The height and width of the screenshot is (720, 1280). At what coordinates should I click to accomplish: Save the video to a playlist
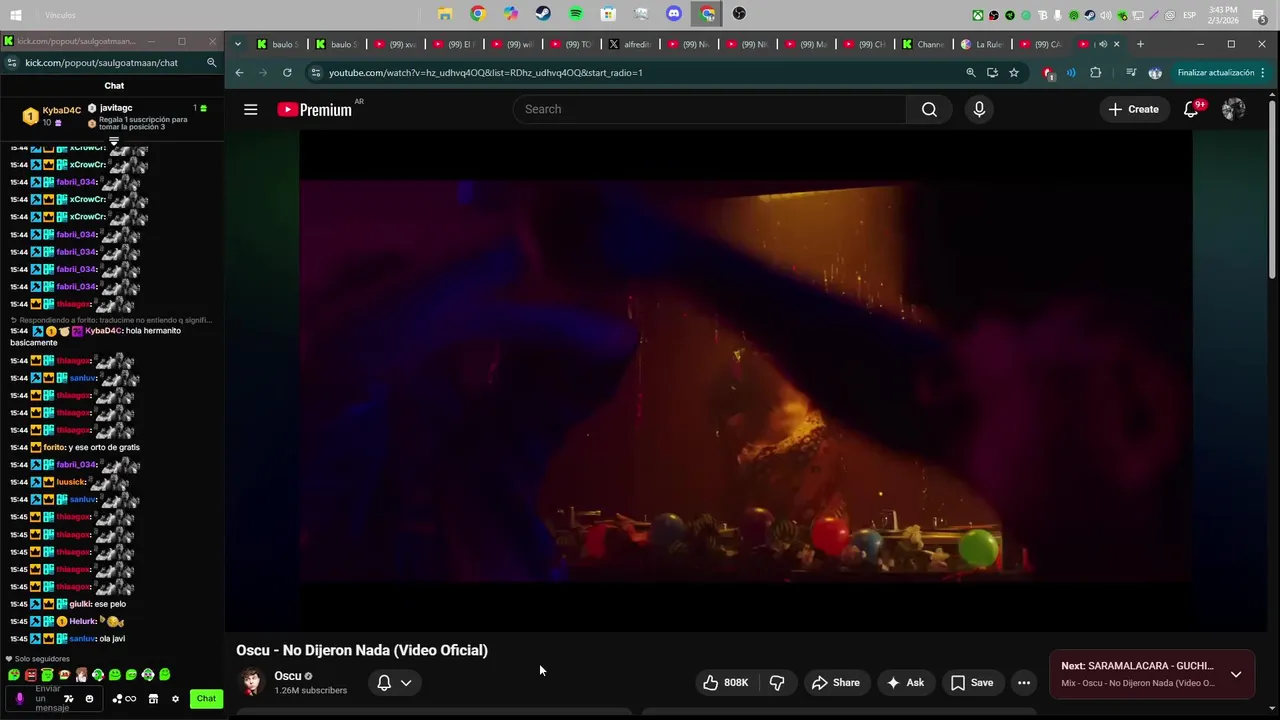coord(971,682)
